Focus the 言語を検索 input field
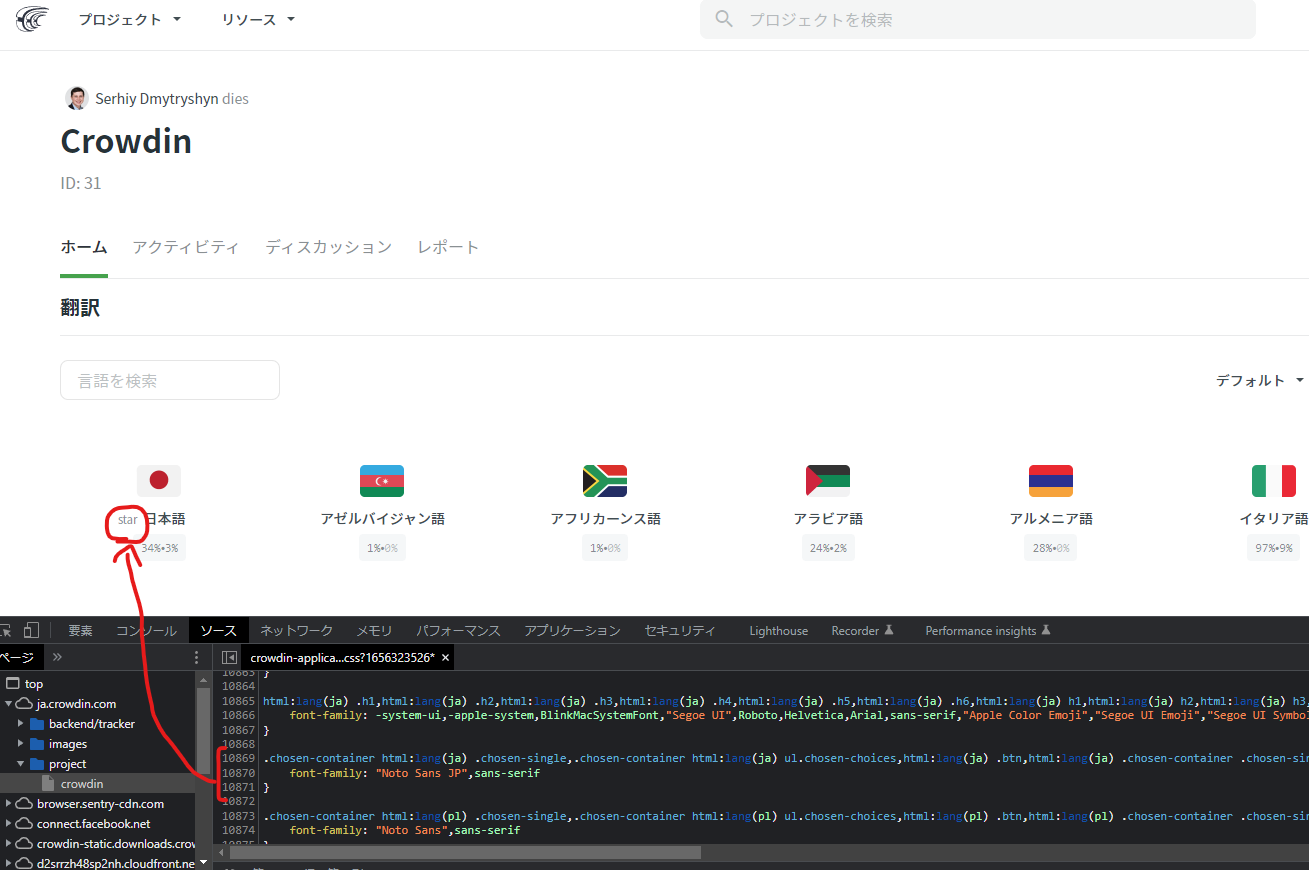The width and height of the screenshot is (1309, 870). (x=170, y=380)
